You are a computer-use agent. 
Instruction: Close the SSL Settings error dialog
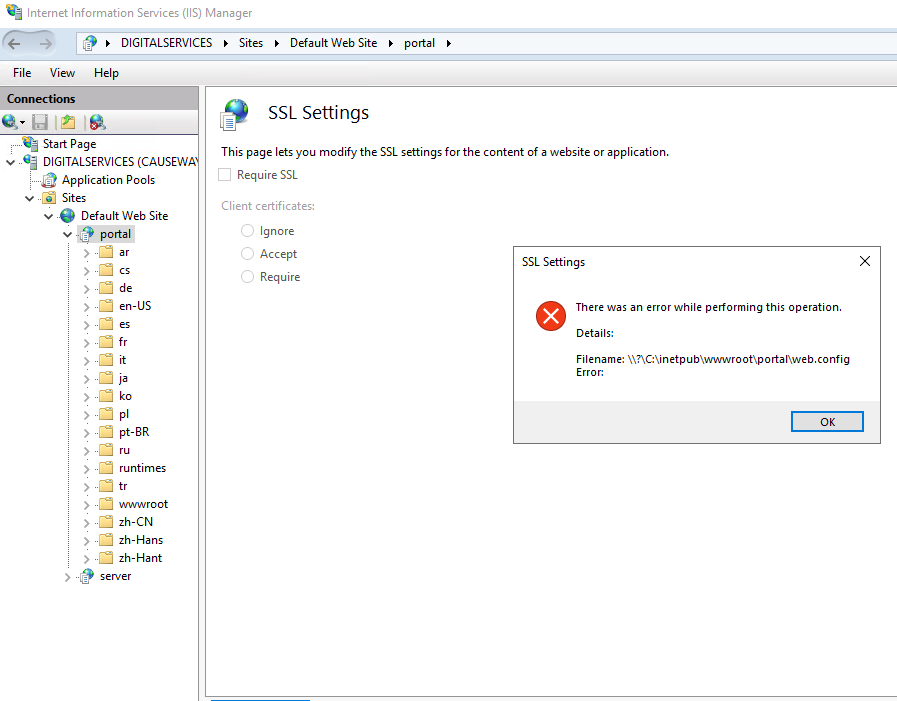(865, 262)
